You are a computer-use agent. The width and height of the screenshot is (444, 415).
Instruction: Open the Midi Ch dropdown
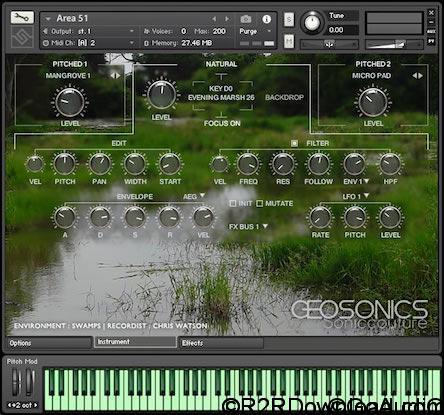coord(89,43)
